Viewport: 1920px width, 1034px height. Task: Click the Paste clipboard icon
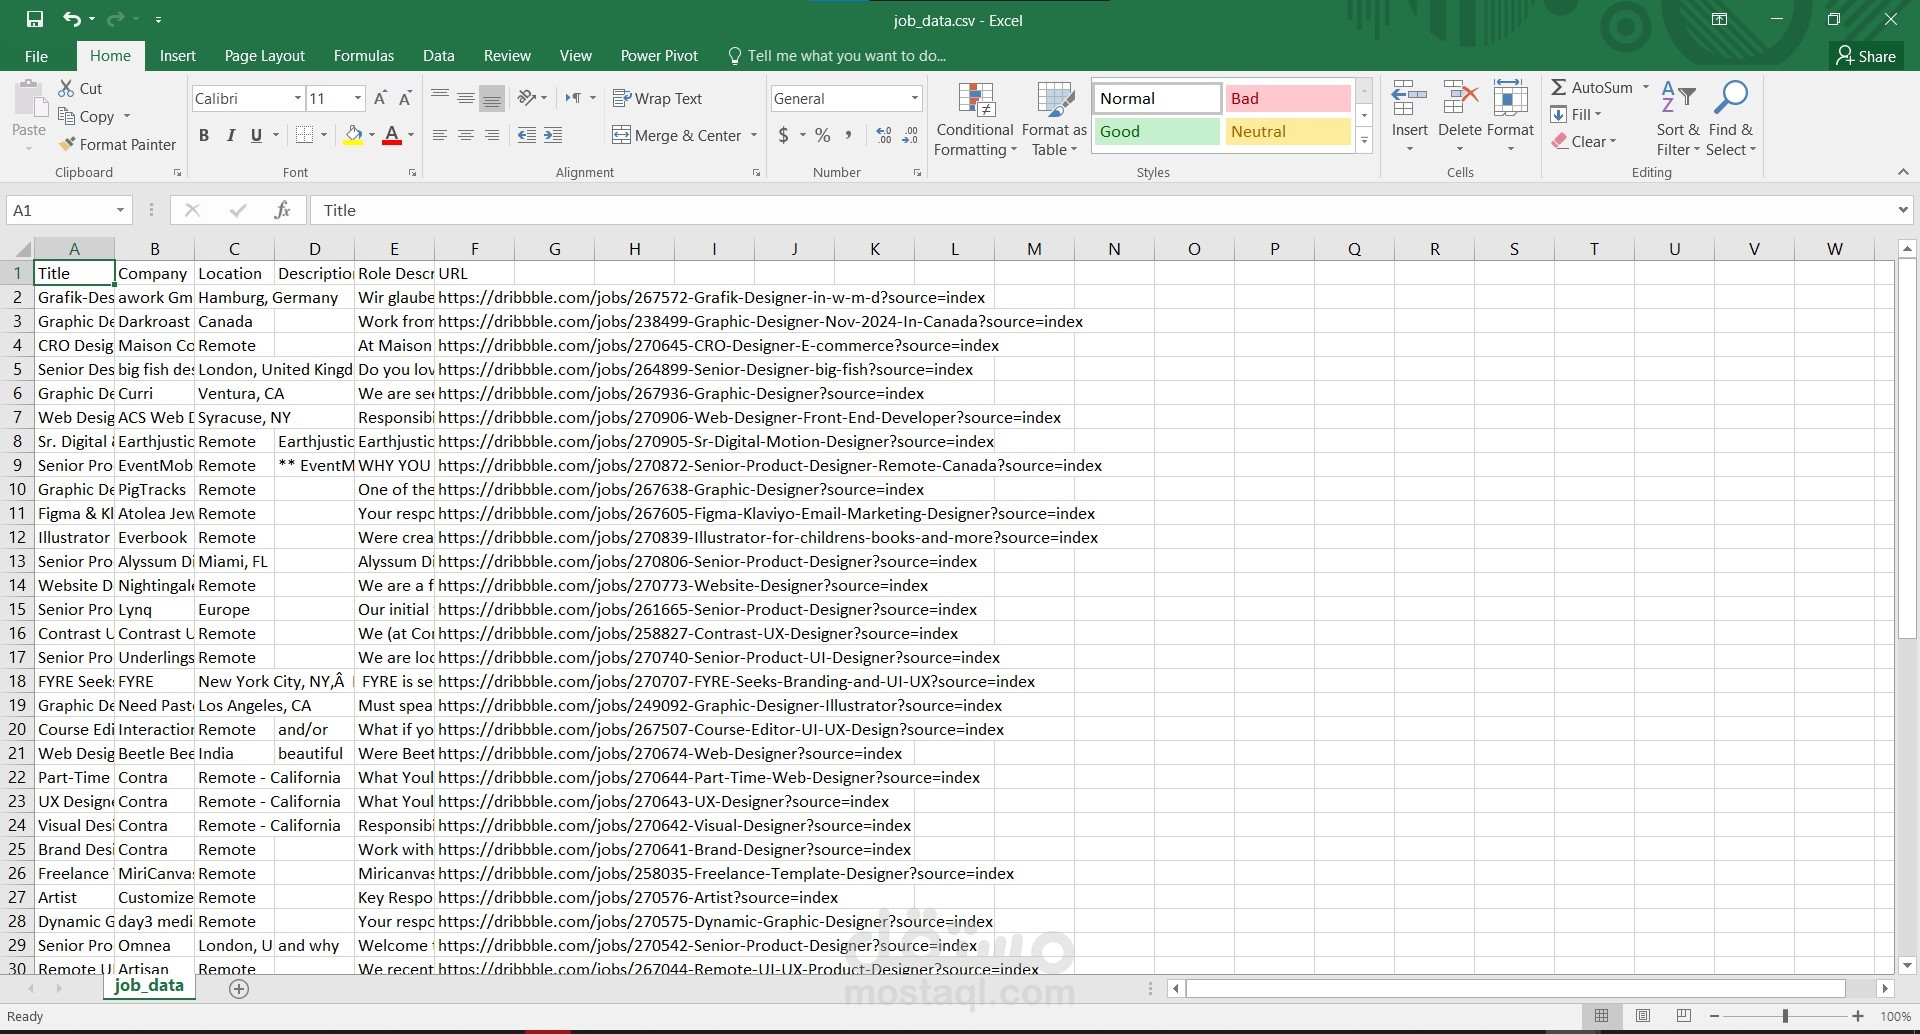29,100
